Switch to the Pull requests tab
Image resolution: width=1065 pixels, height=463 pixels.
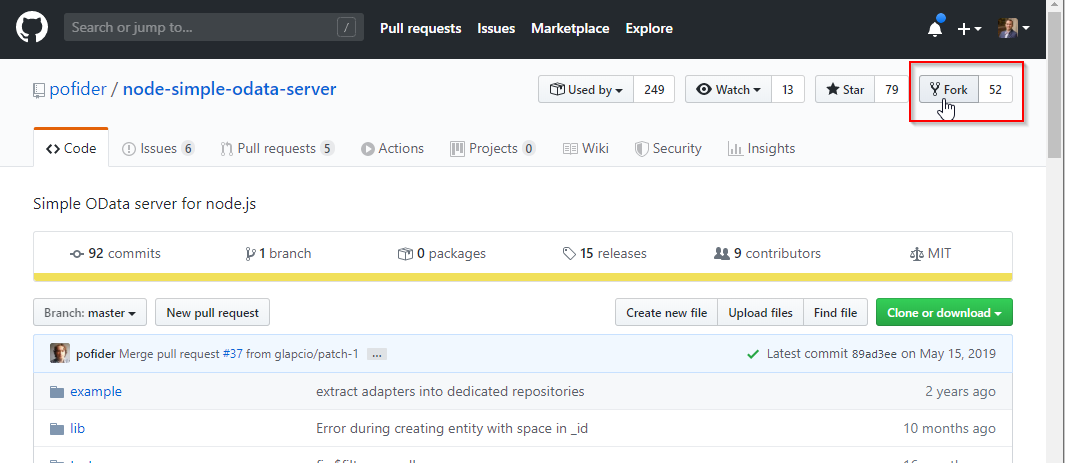tap(278, 148)
